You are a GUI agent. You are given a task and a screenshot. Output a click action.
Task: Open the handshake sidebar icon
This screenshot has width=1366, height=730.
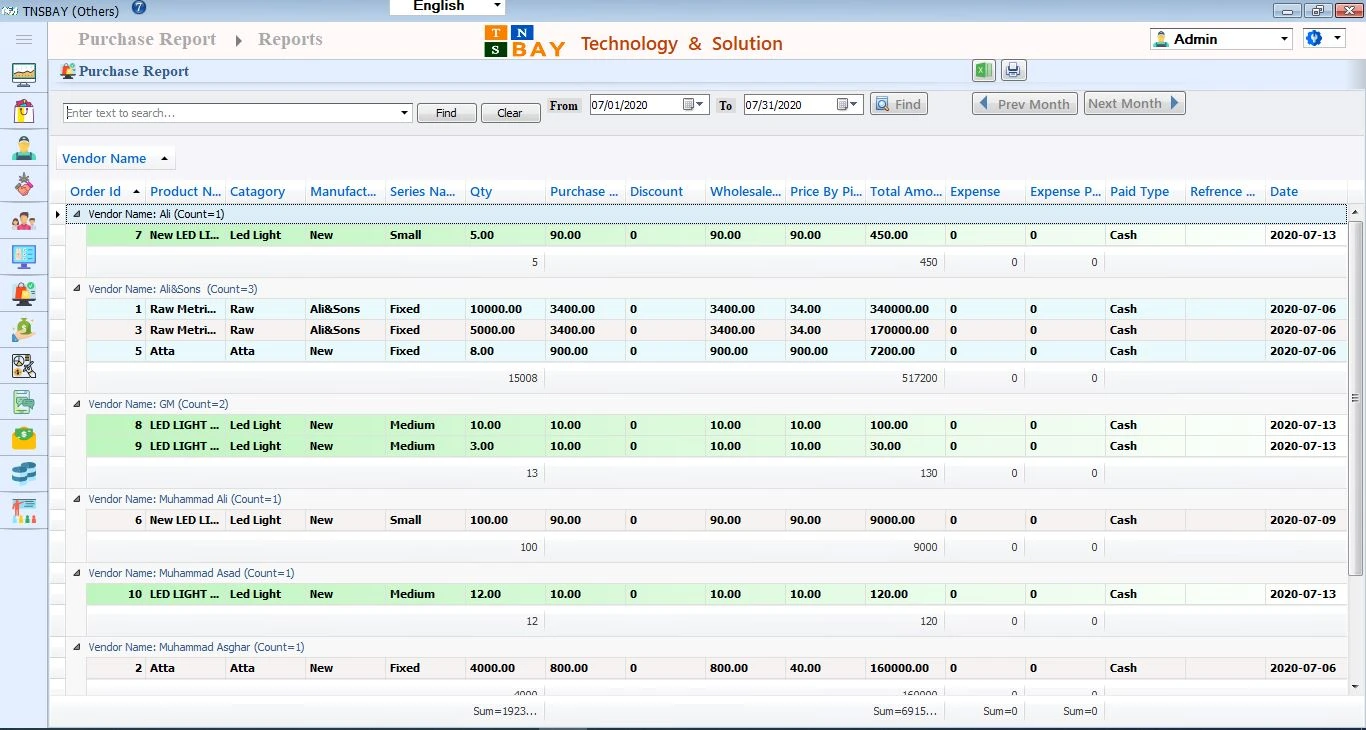pyautogui.click(x=24, y=184)
